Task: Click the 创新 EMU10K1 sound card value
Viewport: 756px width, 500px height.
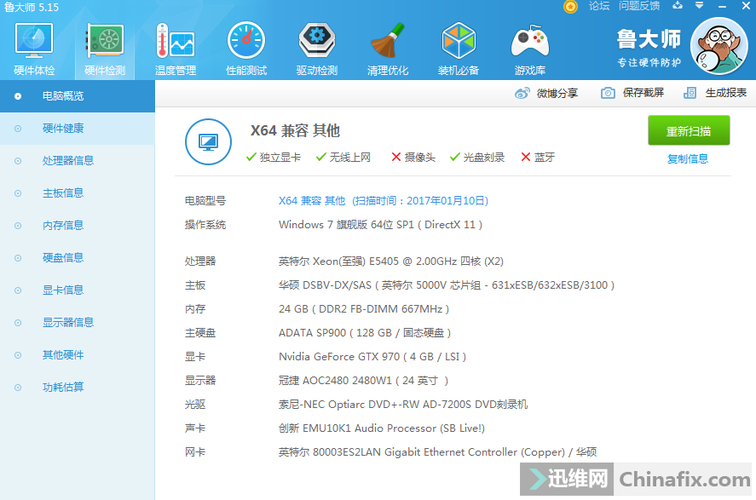Action: (x=381, y=428)
